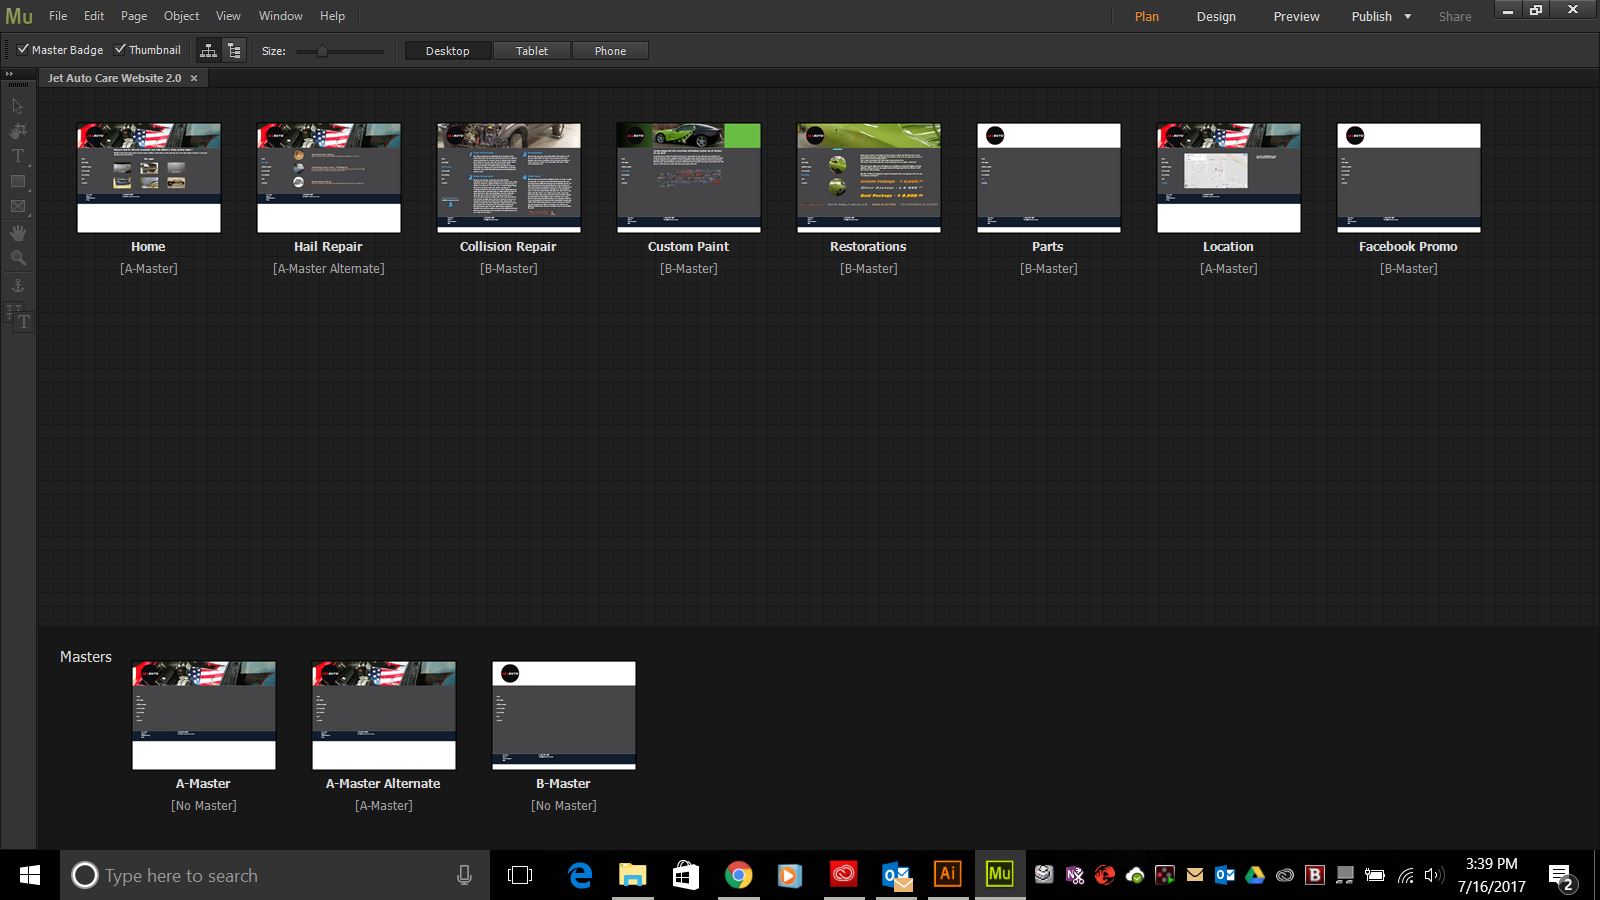This screenshot has height=900, width=1600.
Task: Select the Restorations page thumbnail
Action: click(x=869, y=178)
